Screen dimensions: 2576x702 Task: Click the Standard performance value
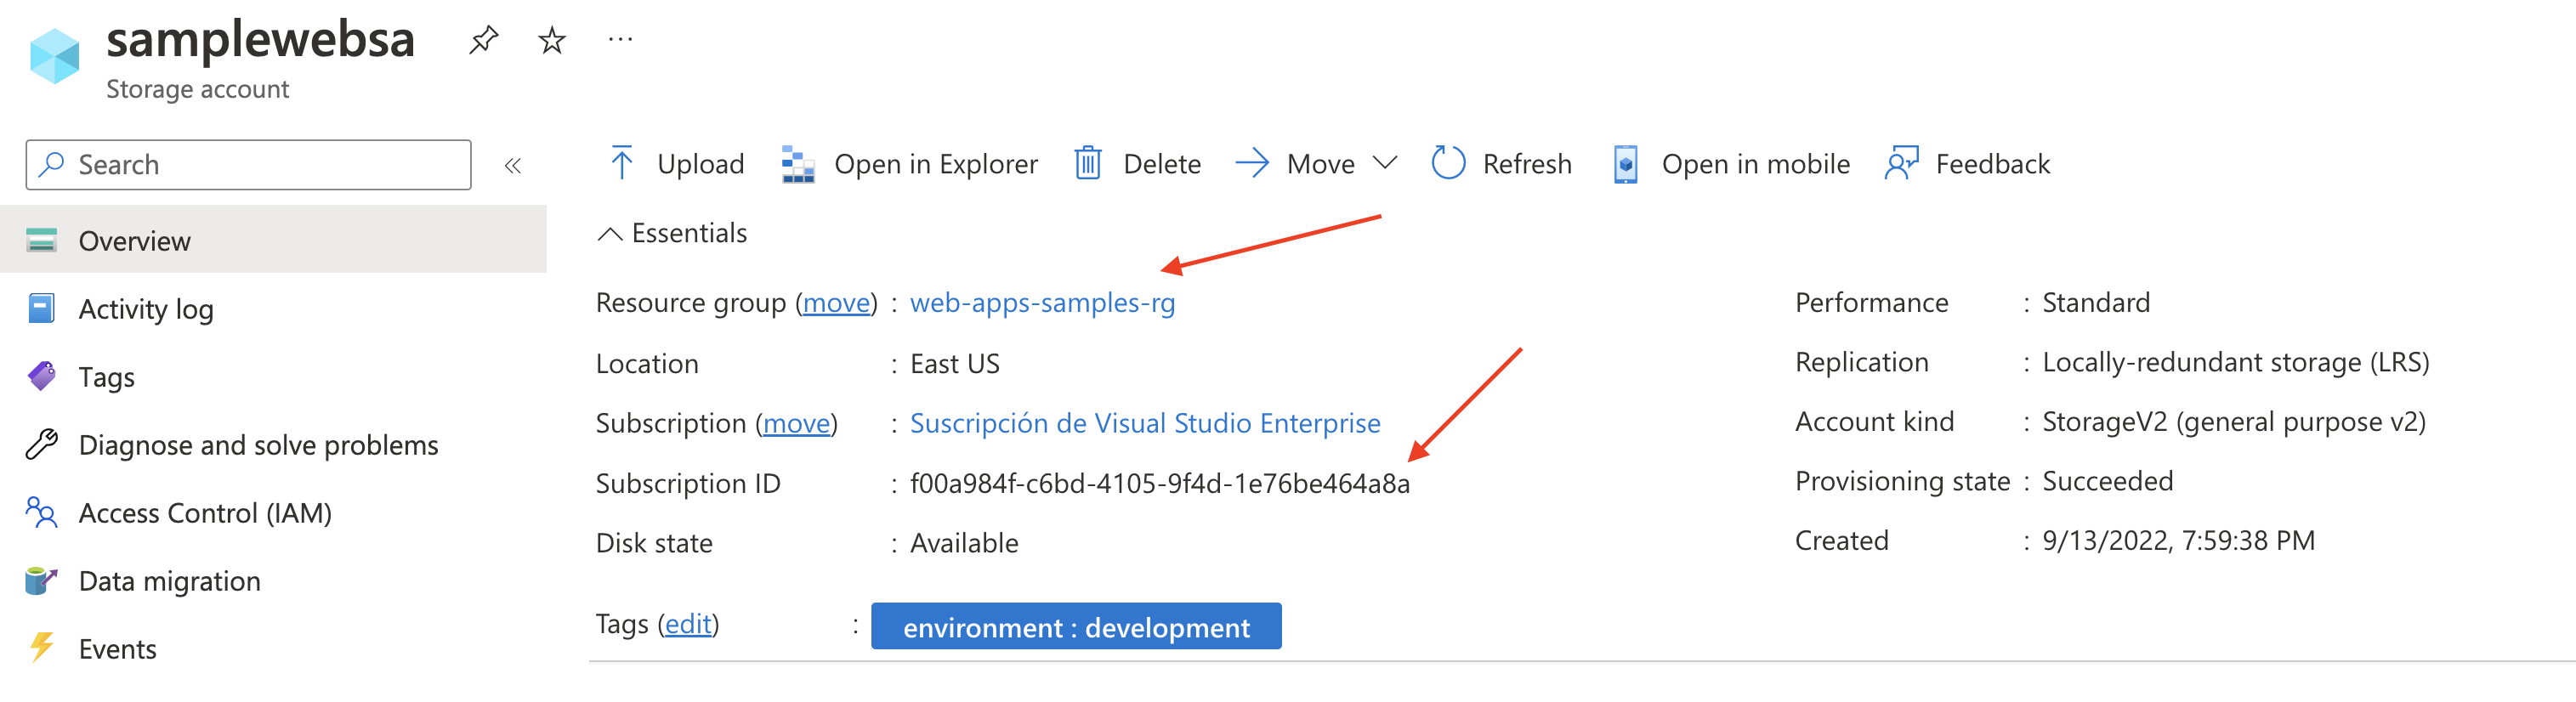point(2096,303)
